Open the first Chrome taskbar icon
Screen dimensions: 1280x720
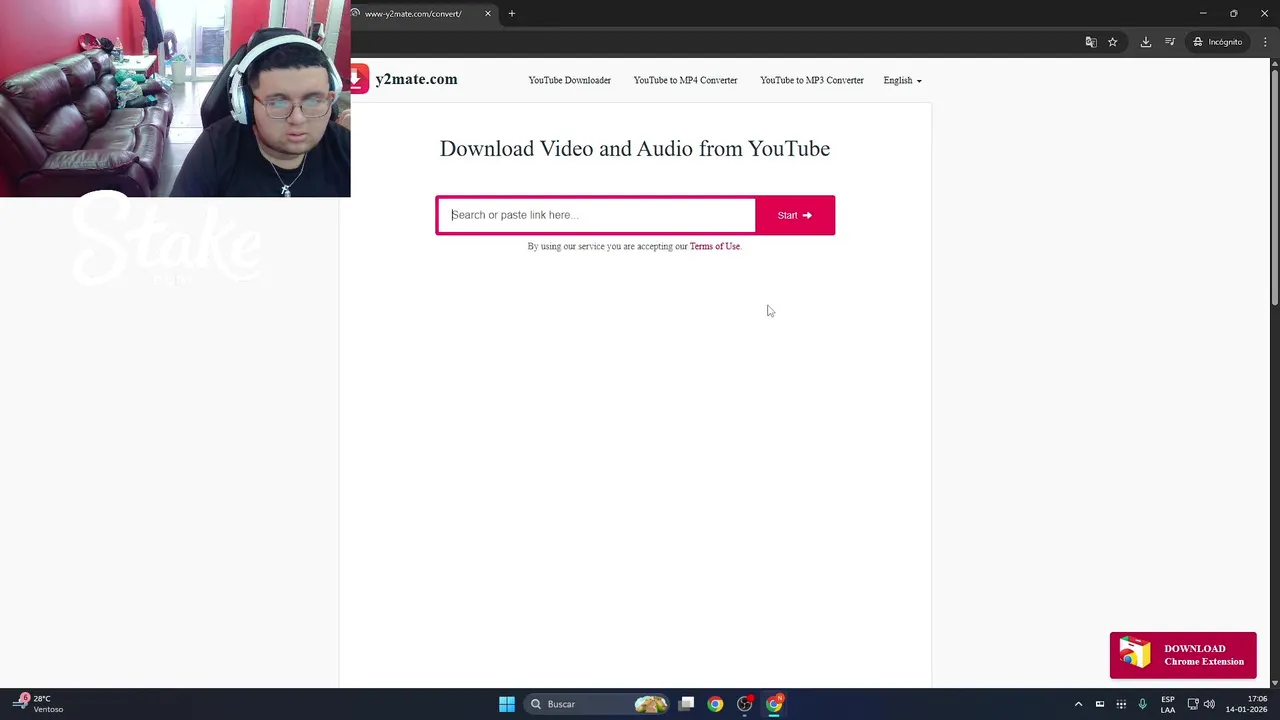click(x=715, y=704)
